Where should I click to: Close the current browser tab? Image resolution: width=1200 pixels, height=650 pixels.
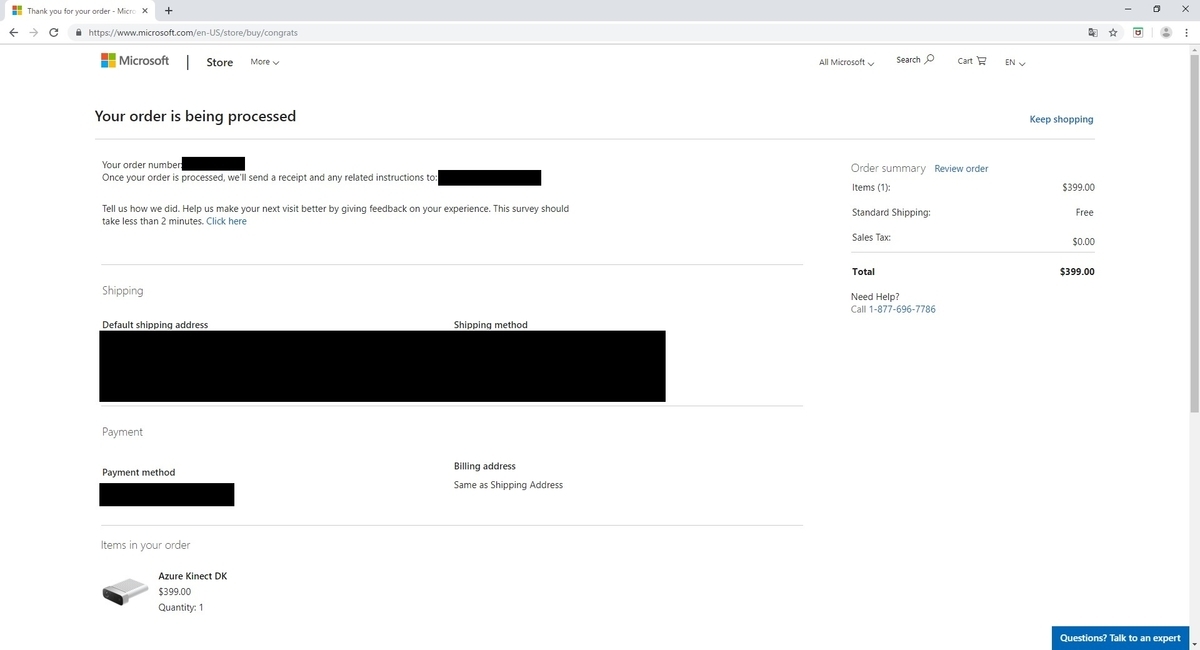click(x=147, y=10)
